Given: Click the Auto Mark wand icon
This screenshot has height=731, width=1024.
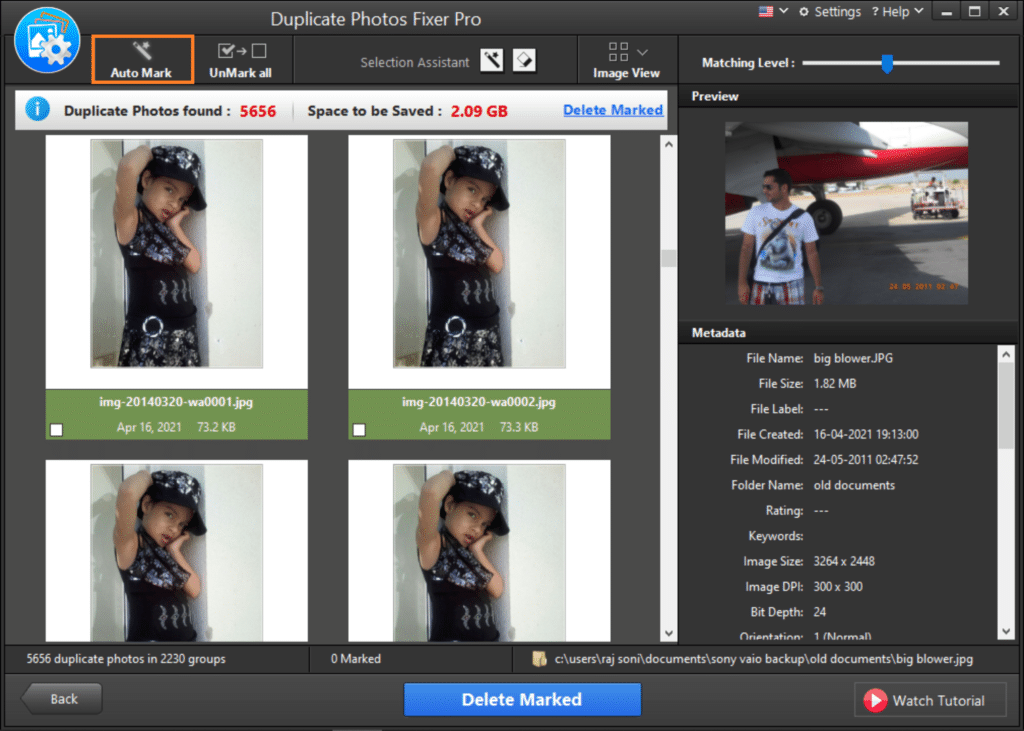Looking at the screenshot, I should [x=142, y=50].
